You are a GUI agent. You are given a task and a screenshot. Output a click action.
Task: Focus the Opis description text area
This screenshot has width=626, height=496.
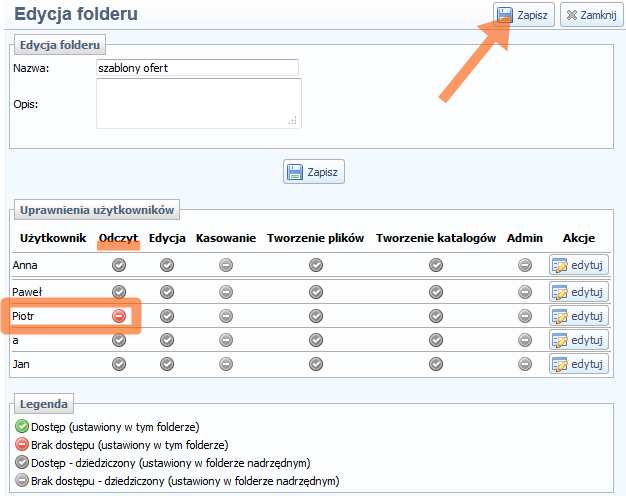coord(197,103)
